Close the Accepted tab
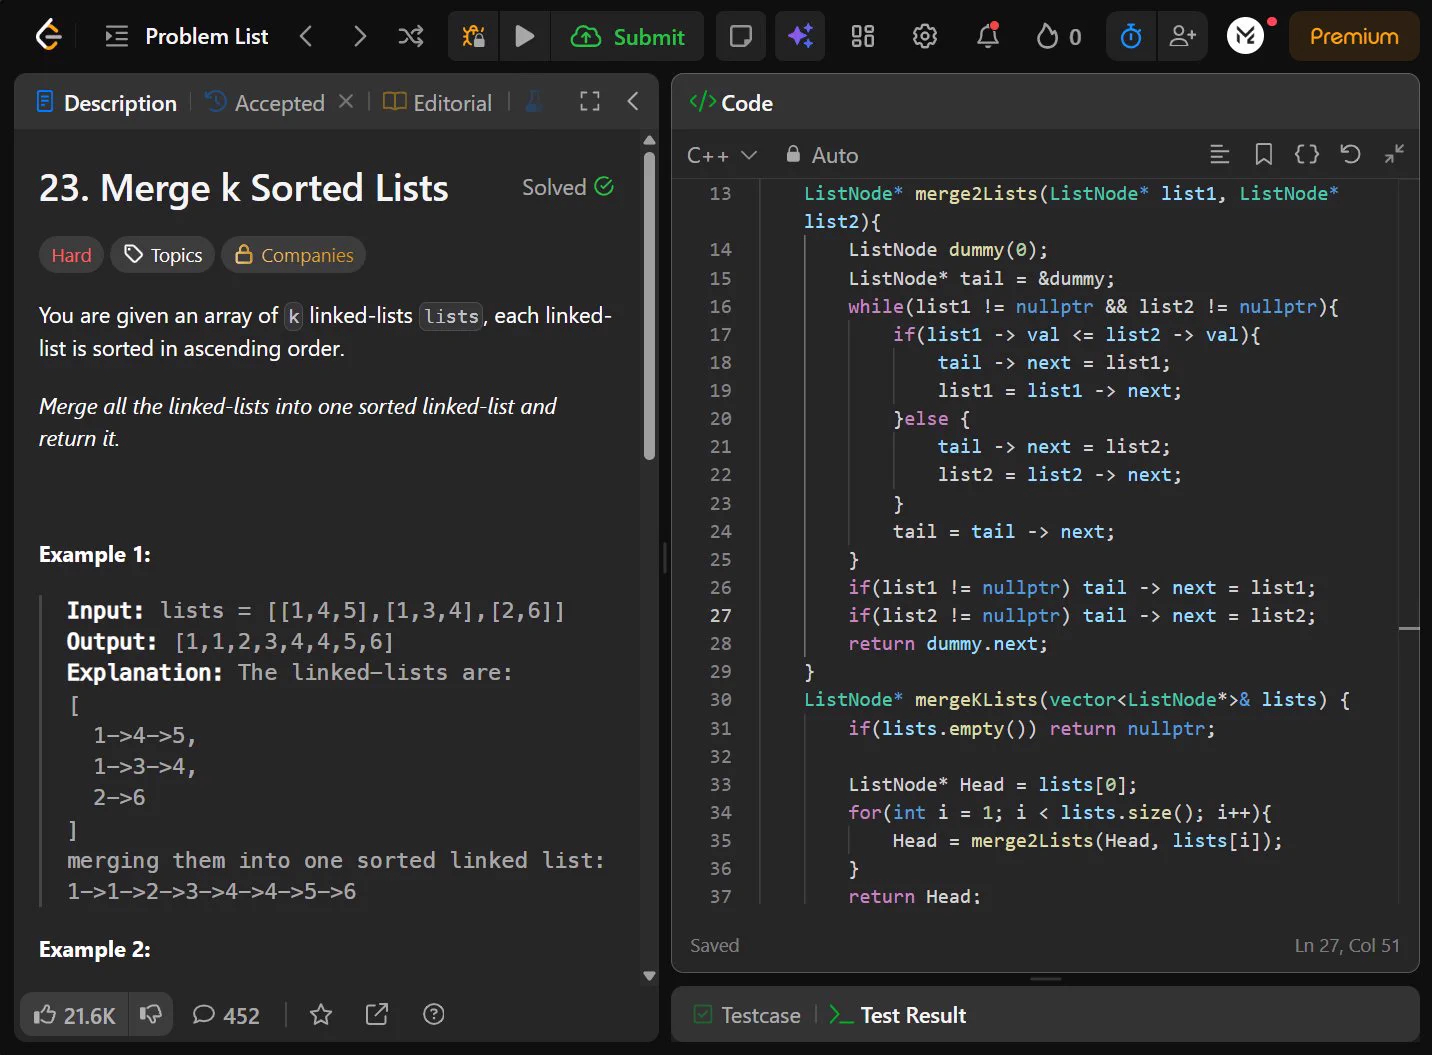Screen dimensions: 1432x1055 (346, 102)
